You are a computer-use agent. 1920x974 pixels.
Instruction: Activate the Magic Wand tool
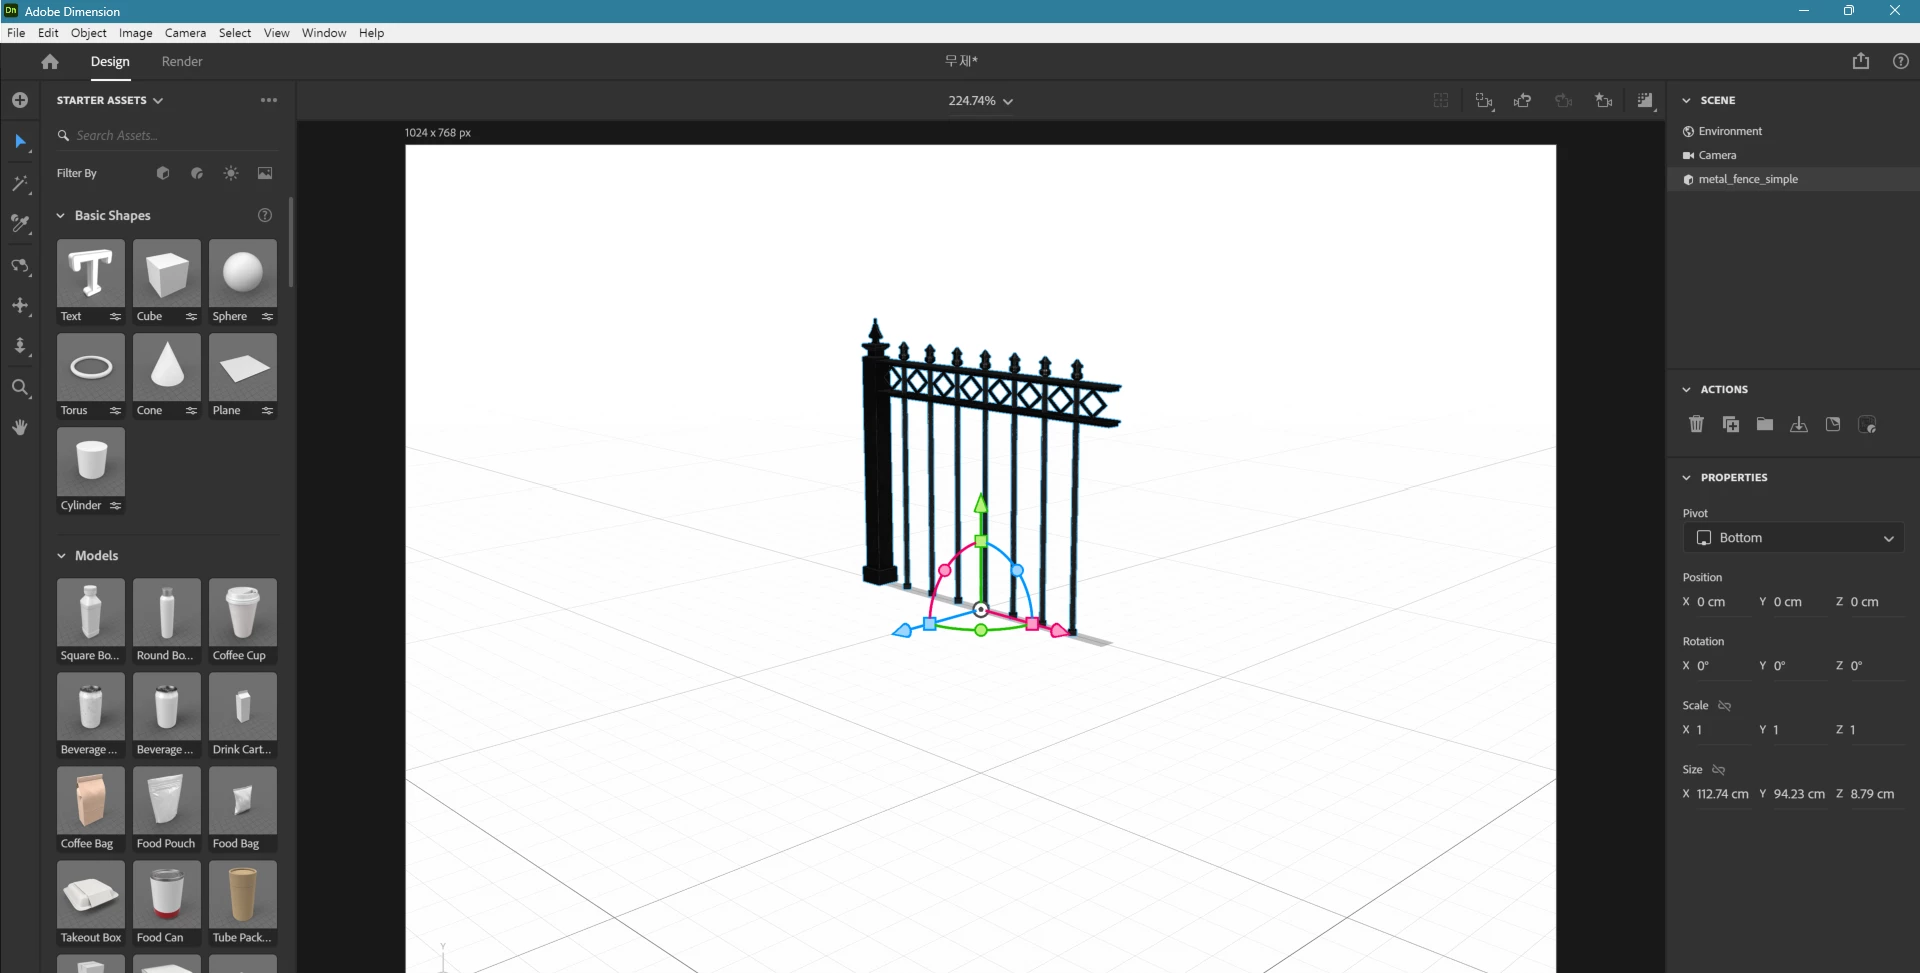pos(20,184)
